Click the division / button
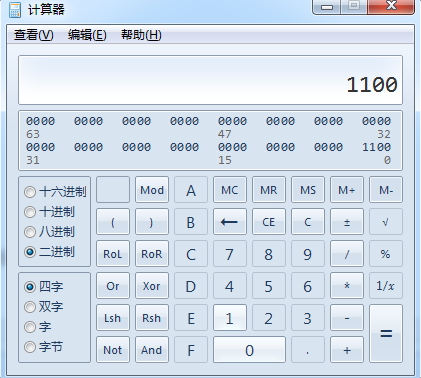 (x=347, y=254)
